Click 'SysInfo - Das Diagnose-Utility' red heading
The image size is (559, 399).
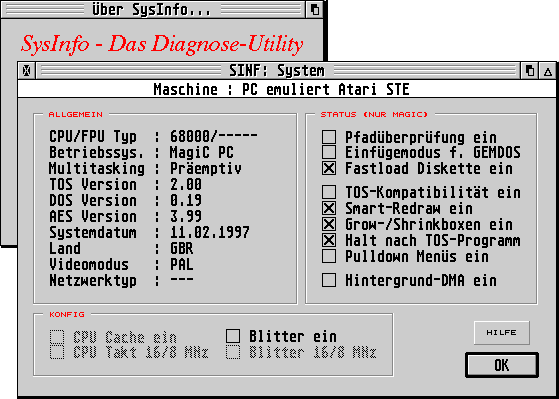[x=162, y=45]
